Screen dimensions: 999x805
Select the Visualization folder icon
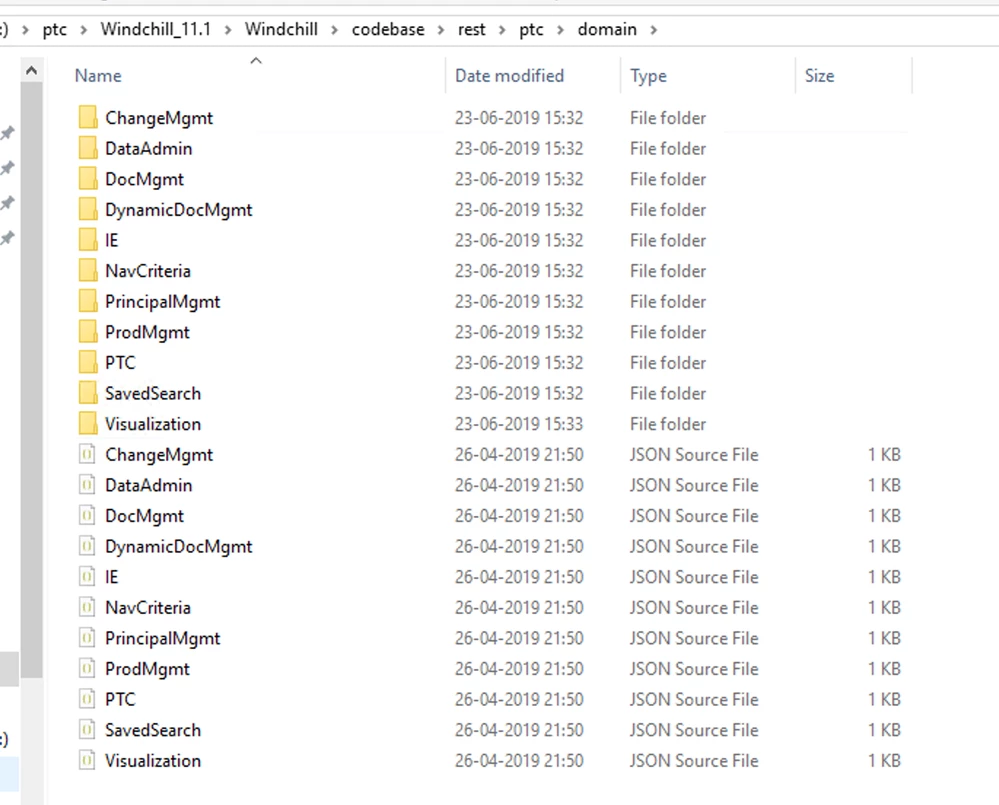[x=88, y=423]
